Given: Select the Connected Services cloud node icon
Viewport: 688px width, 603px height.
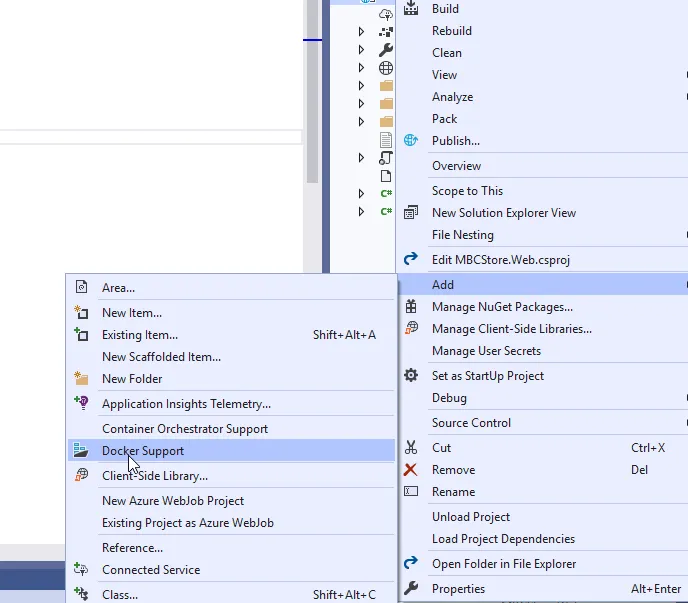Looking at the screenshot, I should tap(386, 14).
